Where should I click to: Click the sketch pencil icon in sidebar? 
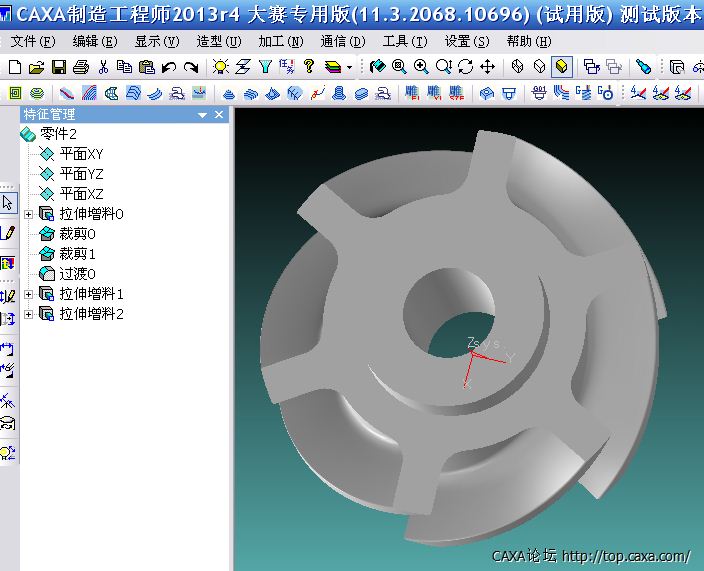(x=8, y=233)
